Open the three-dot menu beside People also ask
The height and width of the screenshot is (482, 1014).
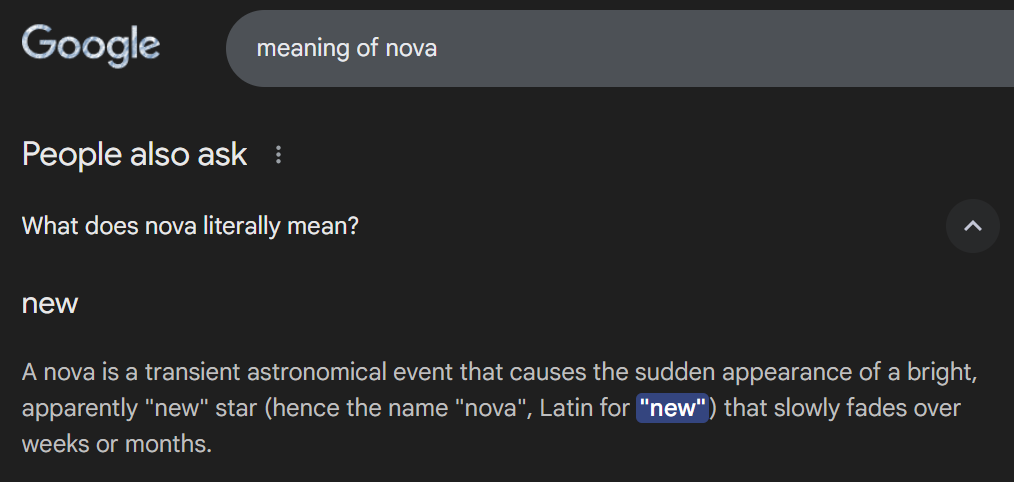click(279, 155)
